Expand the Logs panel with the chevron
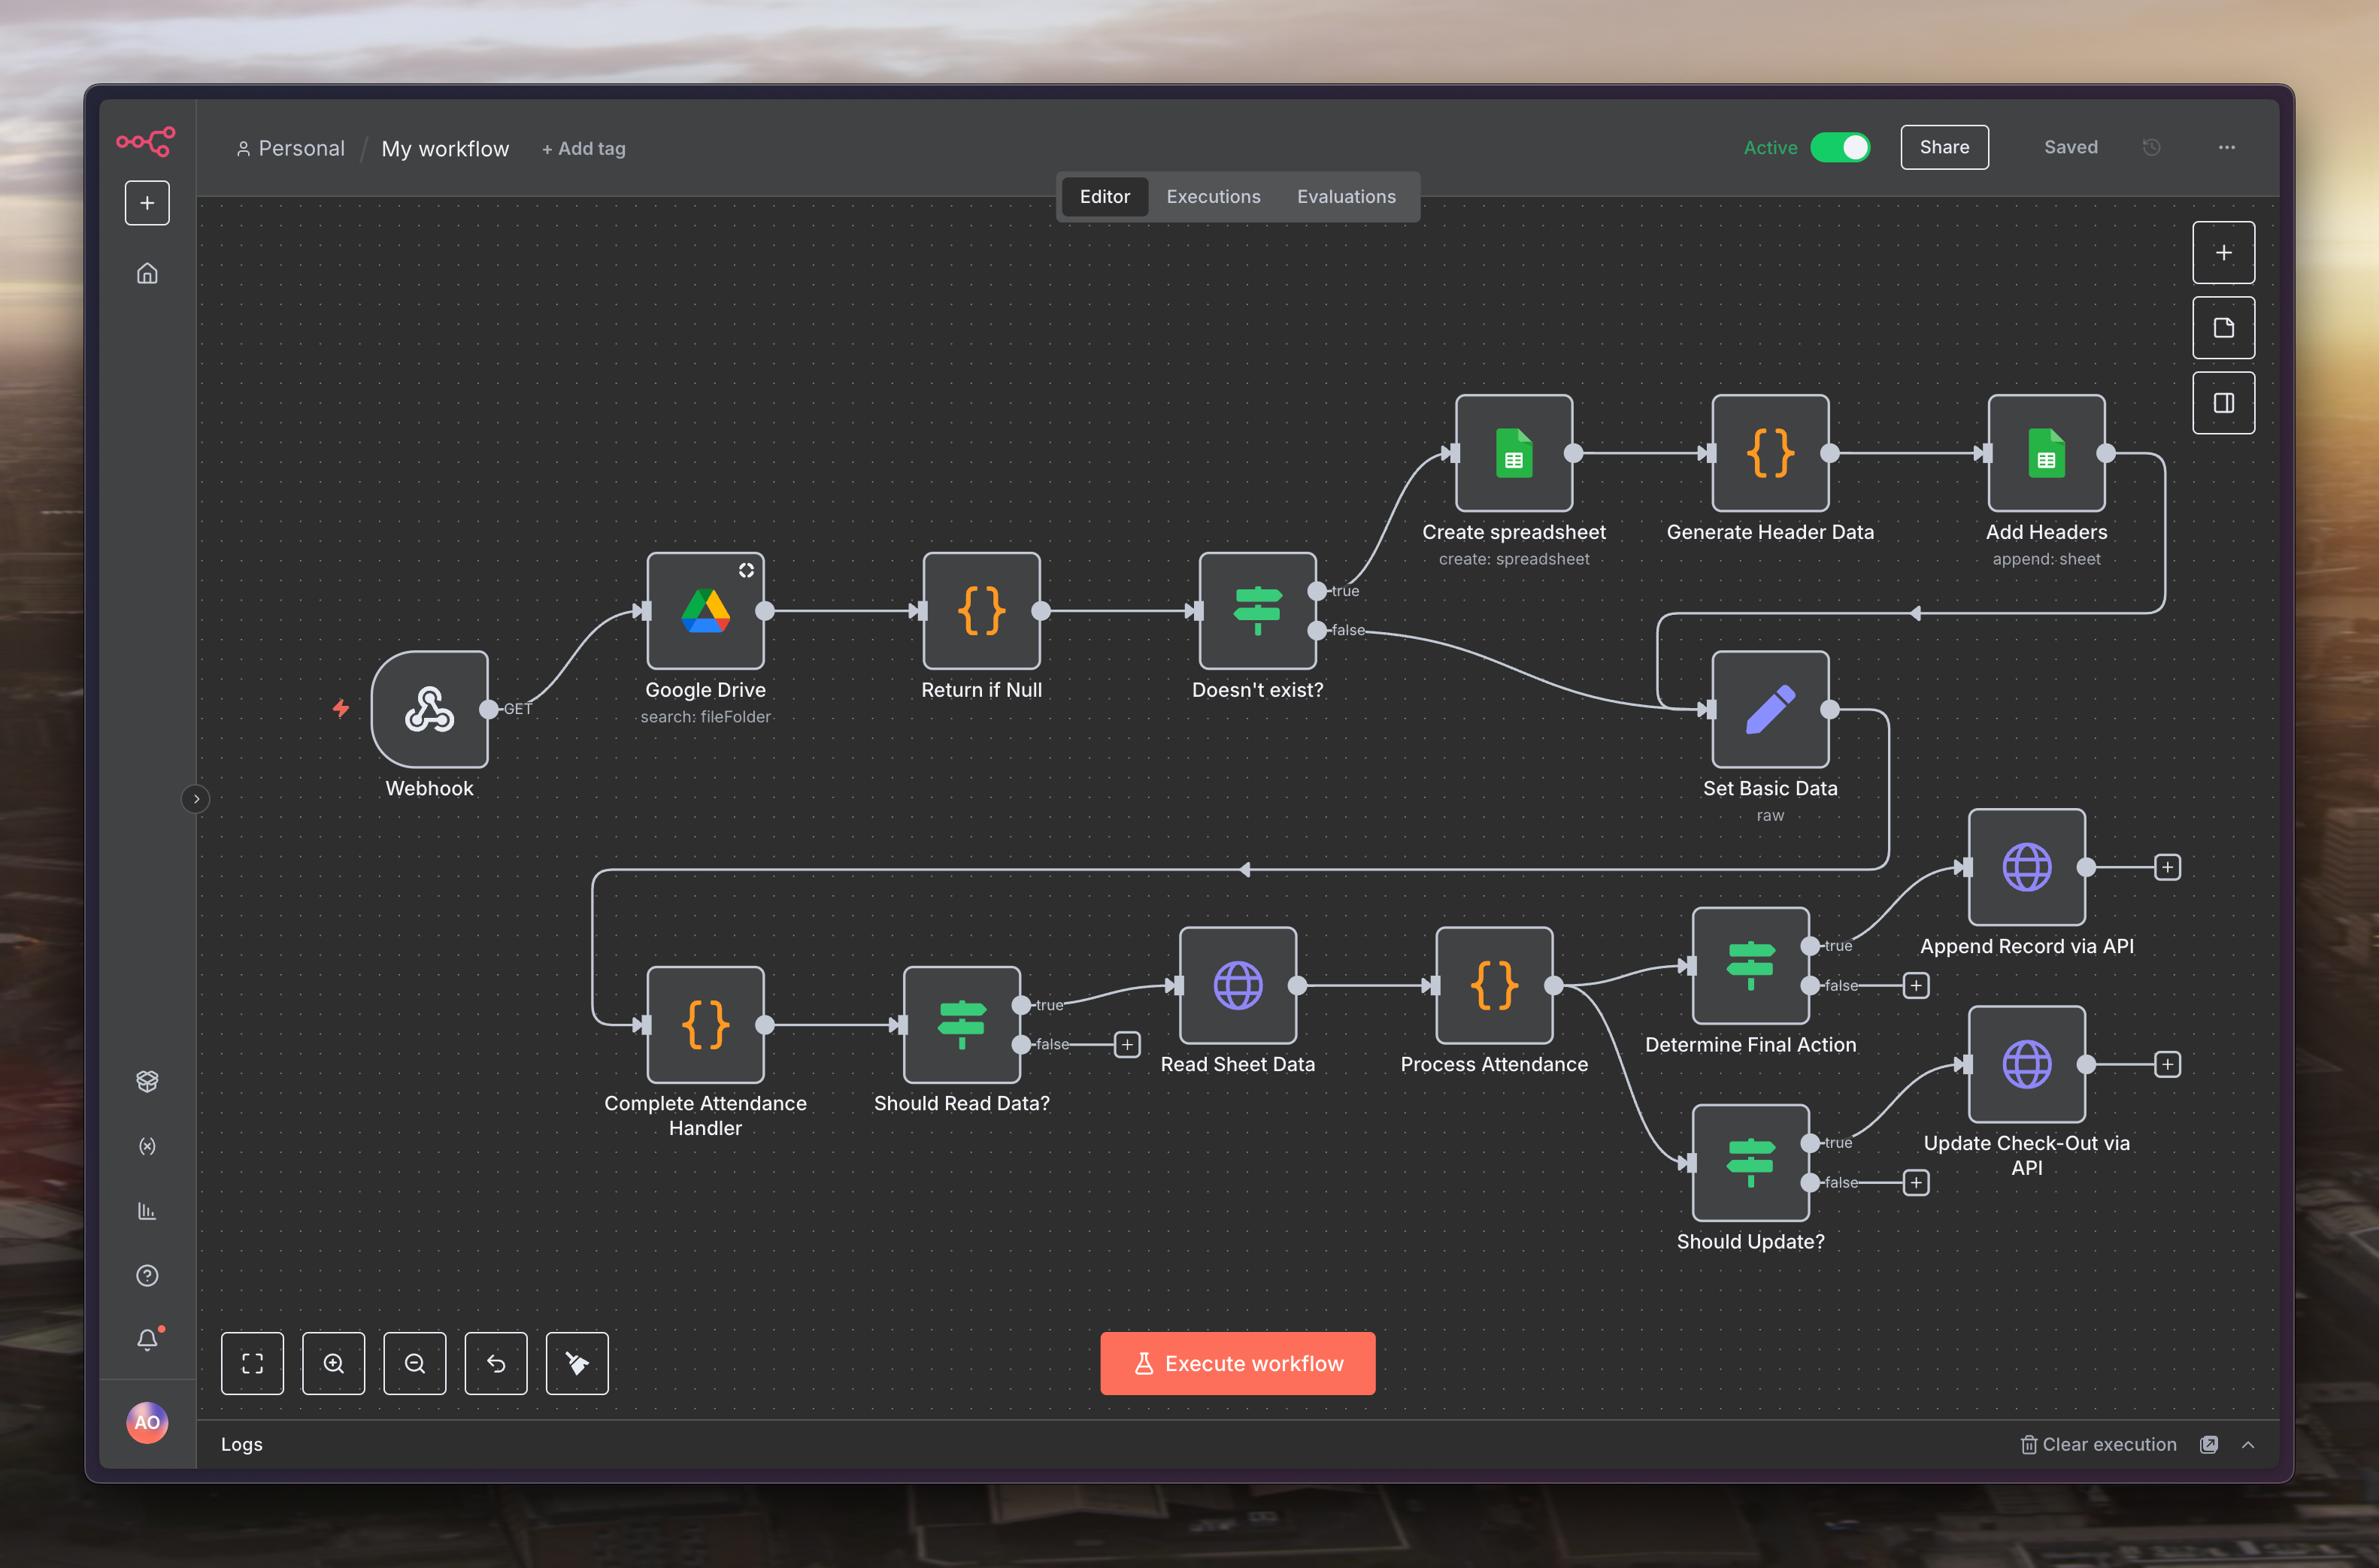Viewport: 2379px width, 1568px height. 2248,1444
